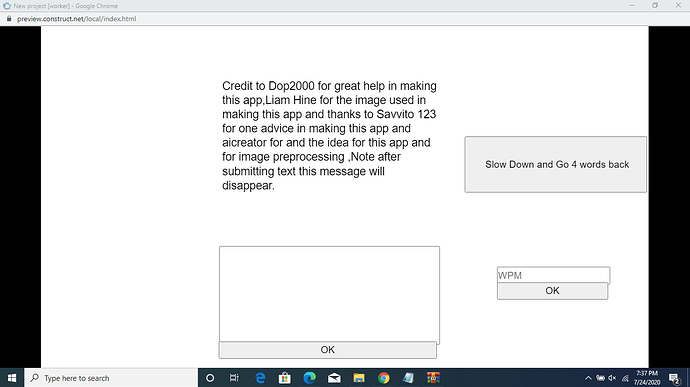Image resolution: width=690 pixels, height=387 pixels.
Task: Close the Chrome window
Action: [678, 5]
